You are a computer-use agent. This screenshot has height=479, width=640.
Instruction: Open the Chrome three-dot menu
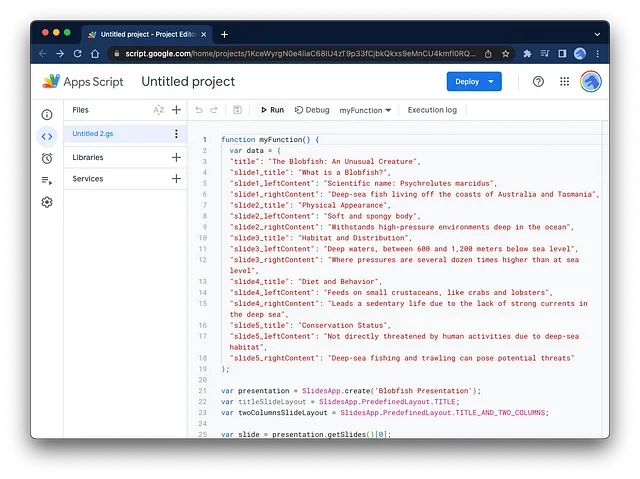tap(598, 53)
